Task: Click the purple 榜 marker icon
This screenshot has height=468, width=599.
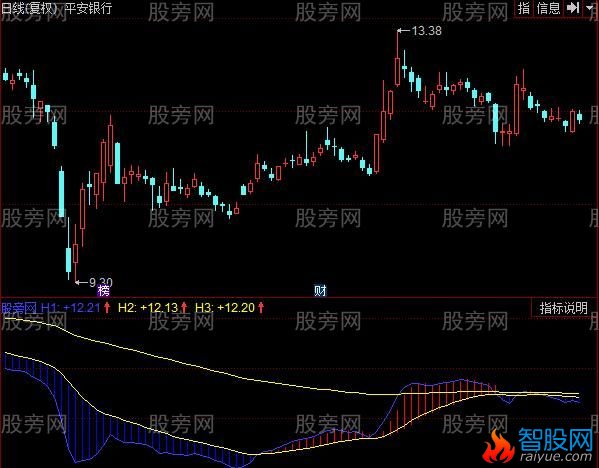Action: point(104,291)
